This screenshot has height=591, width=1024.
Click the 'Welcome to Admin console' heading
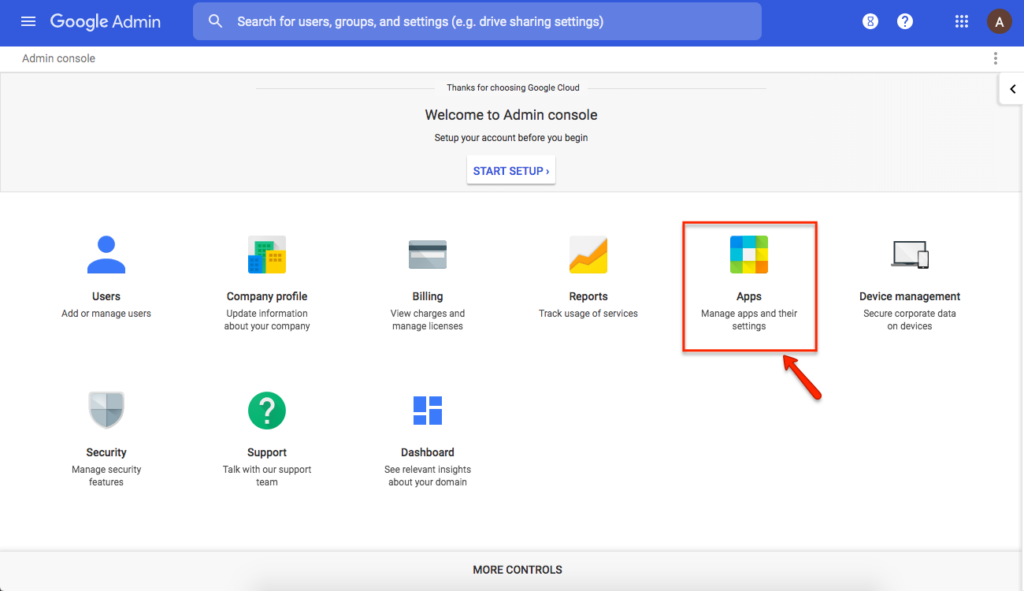pos(511,115)
